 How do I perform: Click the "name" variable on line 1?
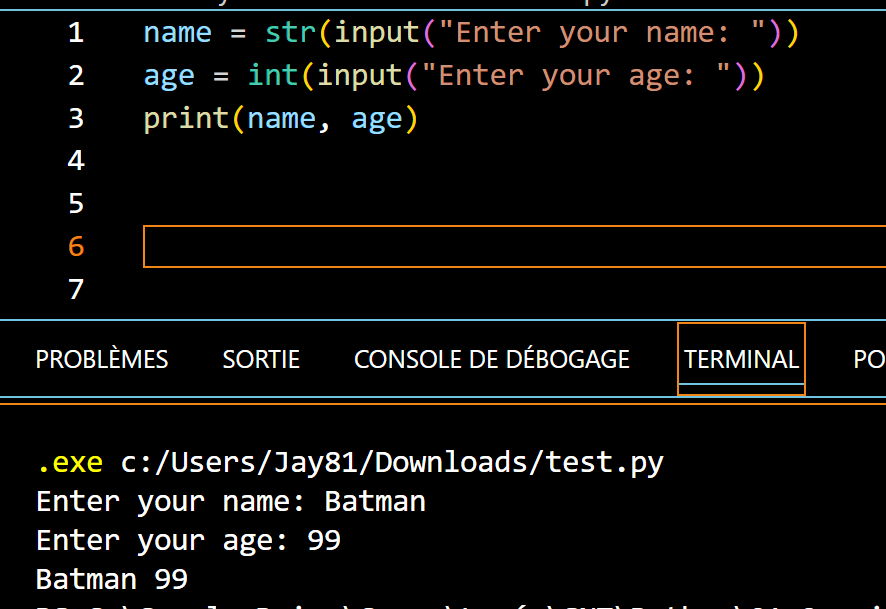pyautogui.click(x=177, y=33)
